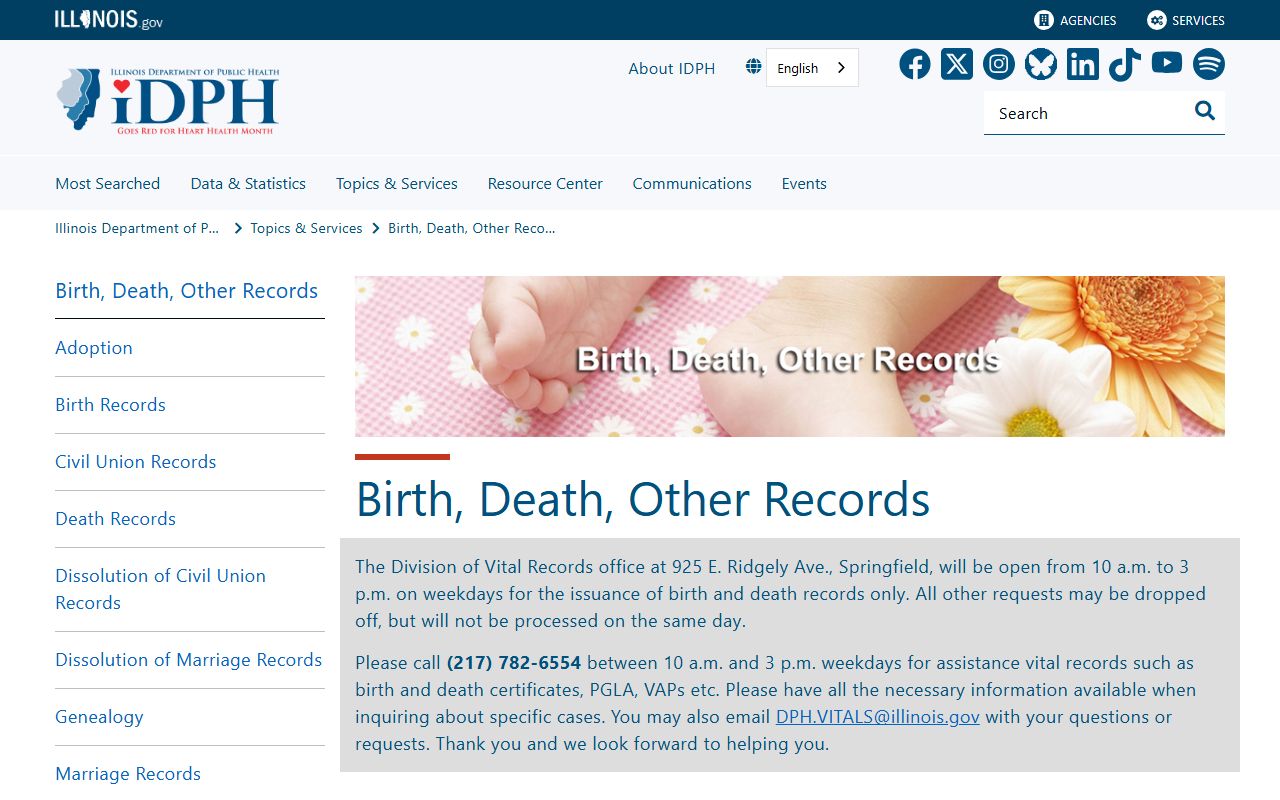Open the TikTok social icon

[1125, 64]
